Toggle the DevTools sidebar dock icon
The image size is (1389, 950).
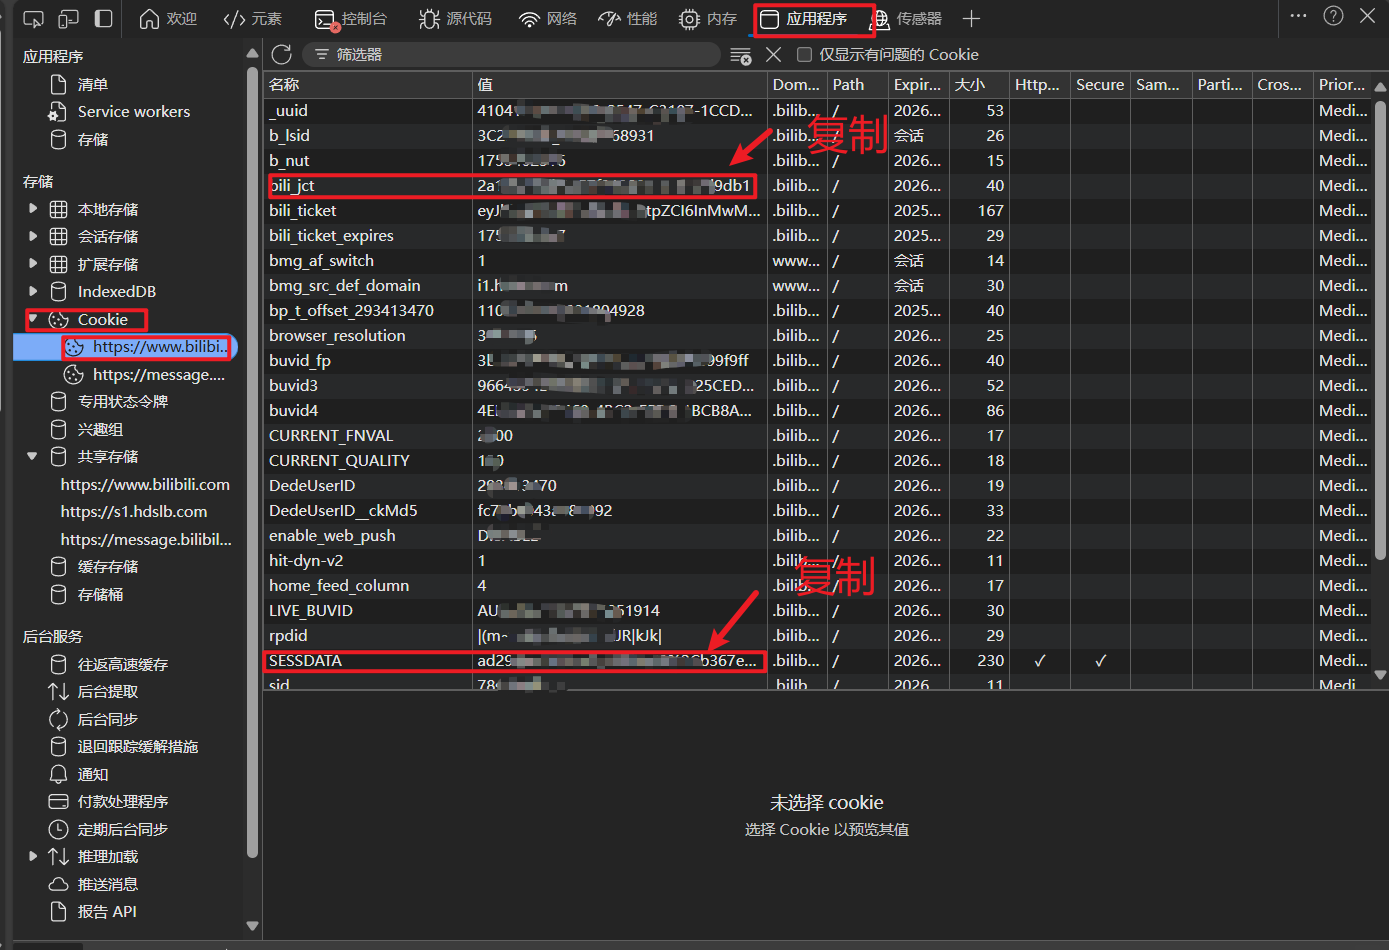tap(103, 19)
